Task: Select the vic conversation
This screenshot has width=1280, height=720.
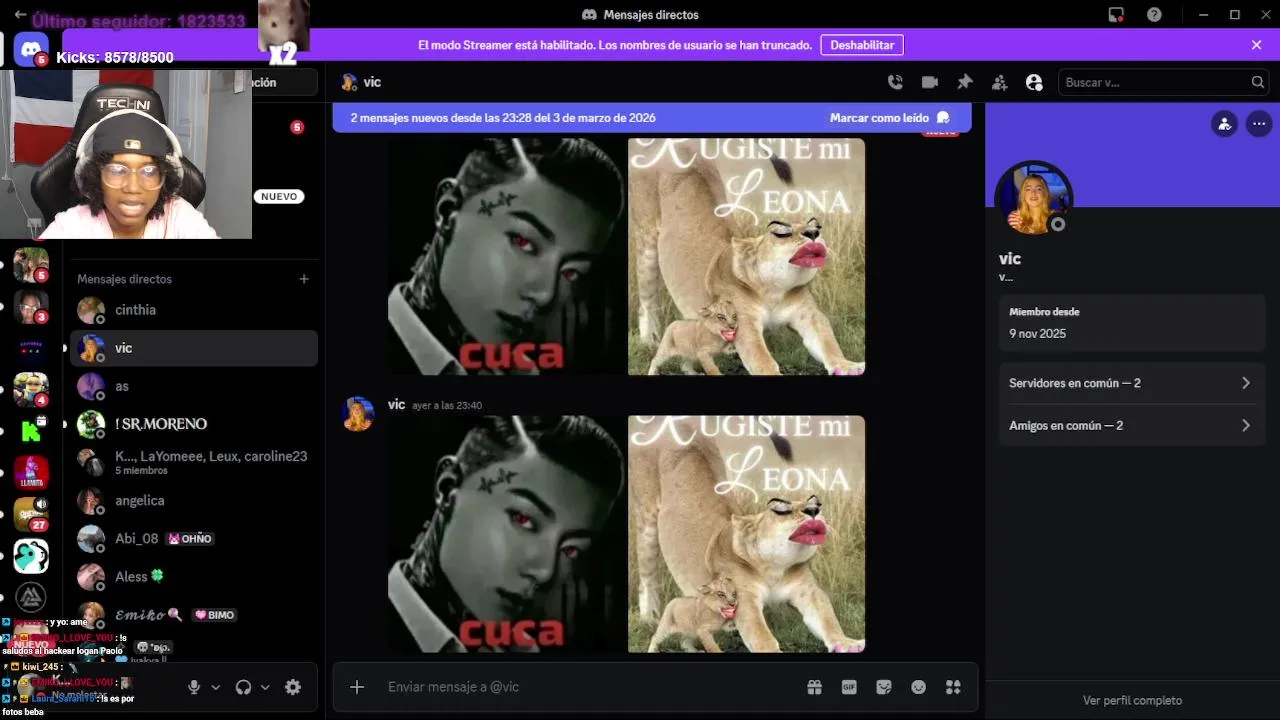Action: [194, 348]
